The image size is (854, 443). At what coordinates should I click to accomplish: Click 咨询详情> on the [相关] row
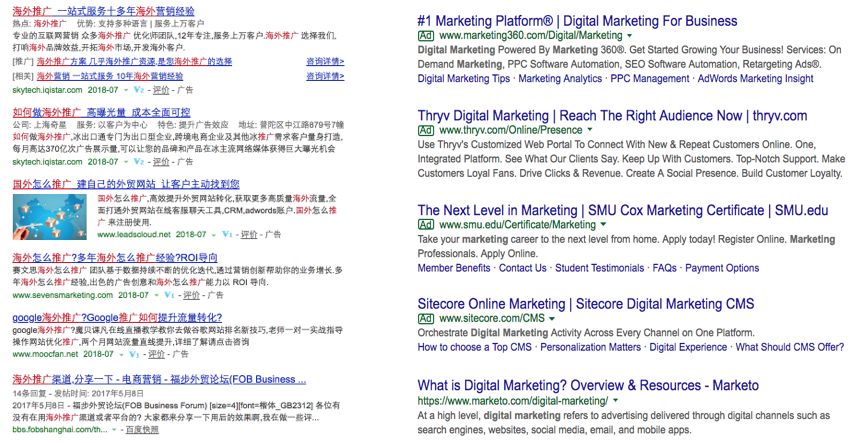pos(325,76)
